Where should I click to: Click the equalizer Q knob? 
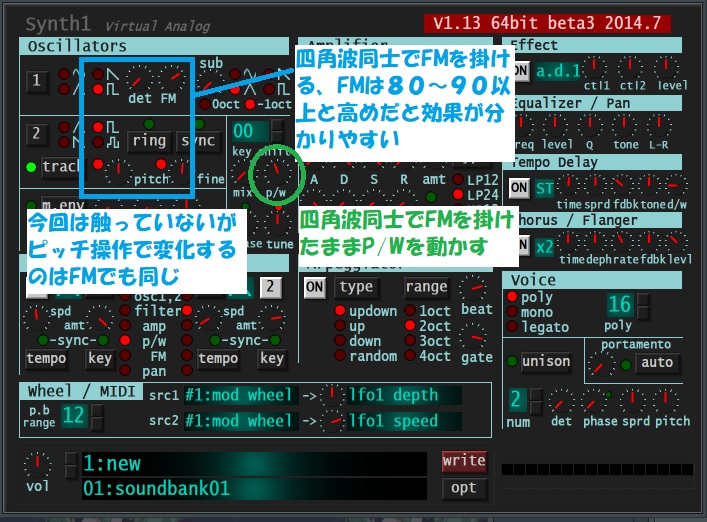tap(590, 125)
